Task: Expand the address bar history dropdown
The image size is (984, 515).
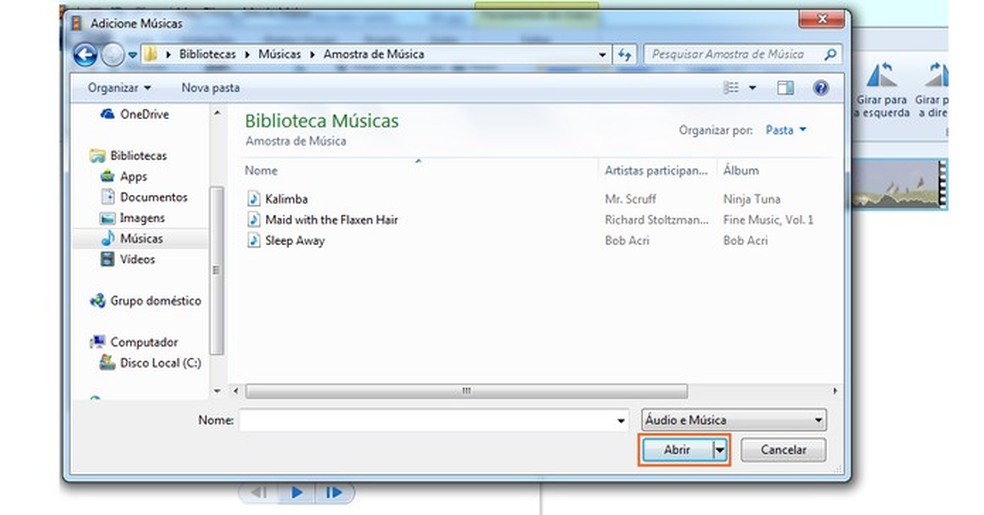Action: click(602, 55)
